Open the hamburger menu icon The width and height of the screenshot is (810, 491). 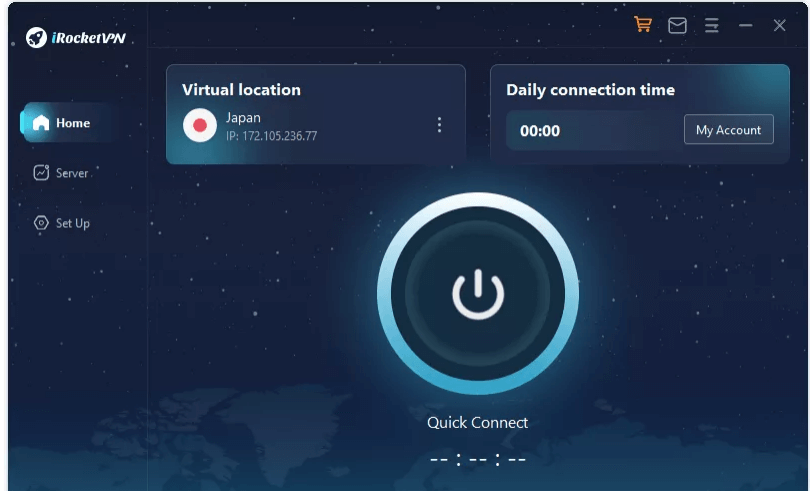click(712, 25)
